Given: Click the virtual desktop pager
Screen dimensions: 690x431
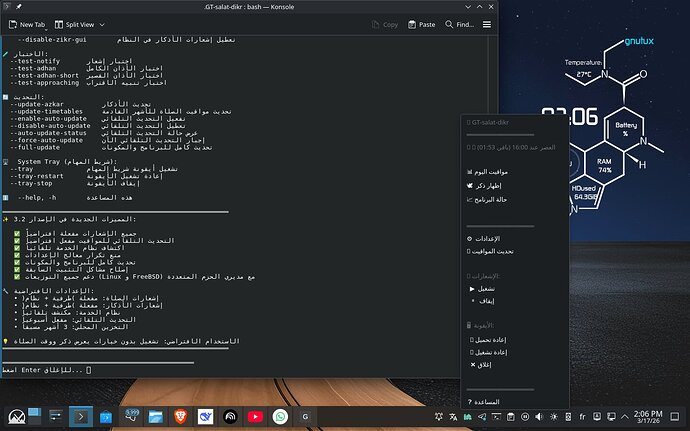Looking at the screenshot, I should [34, 416].
